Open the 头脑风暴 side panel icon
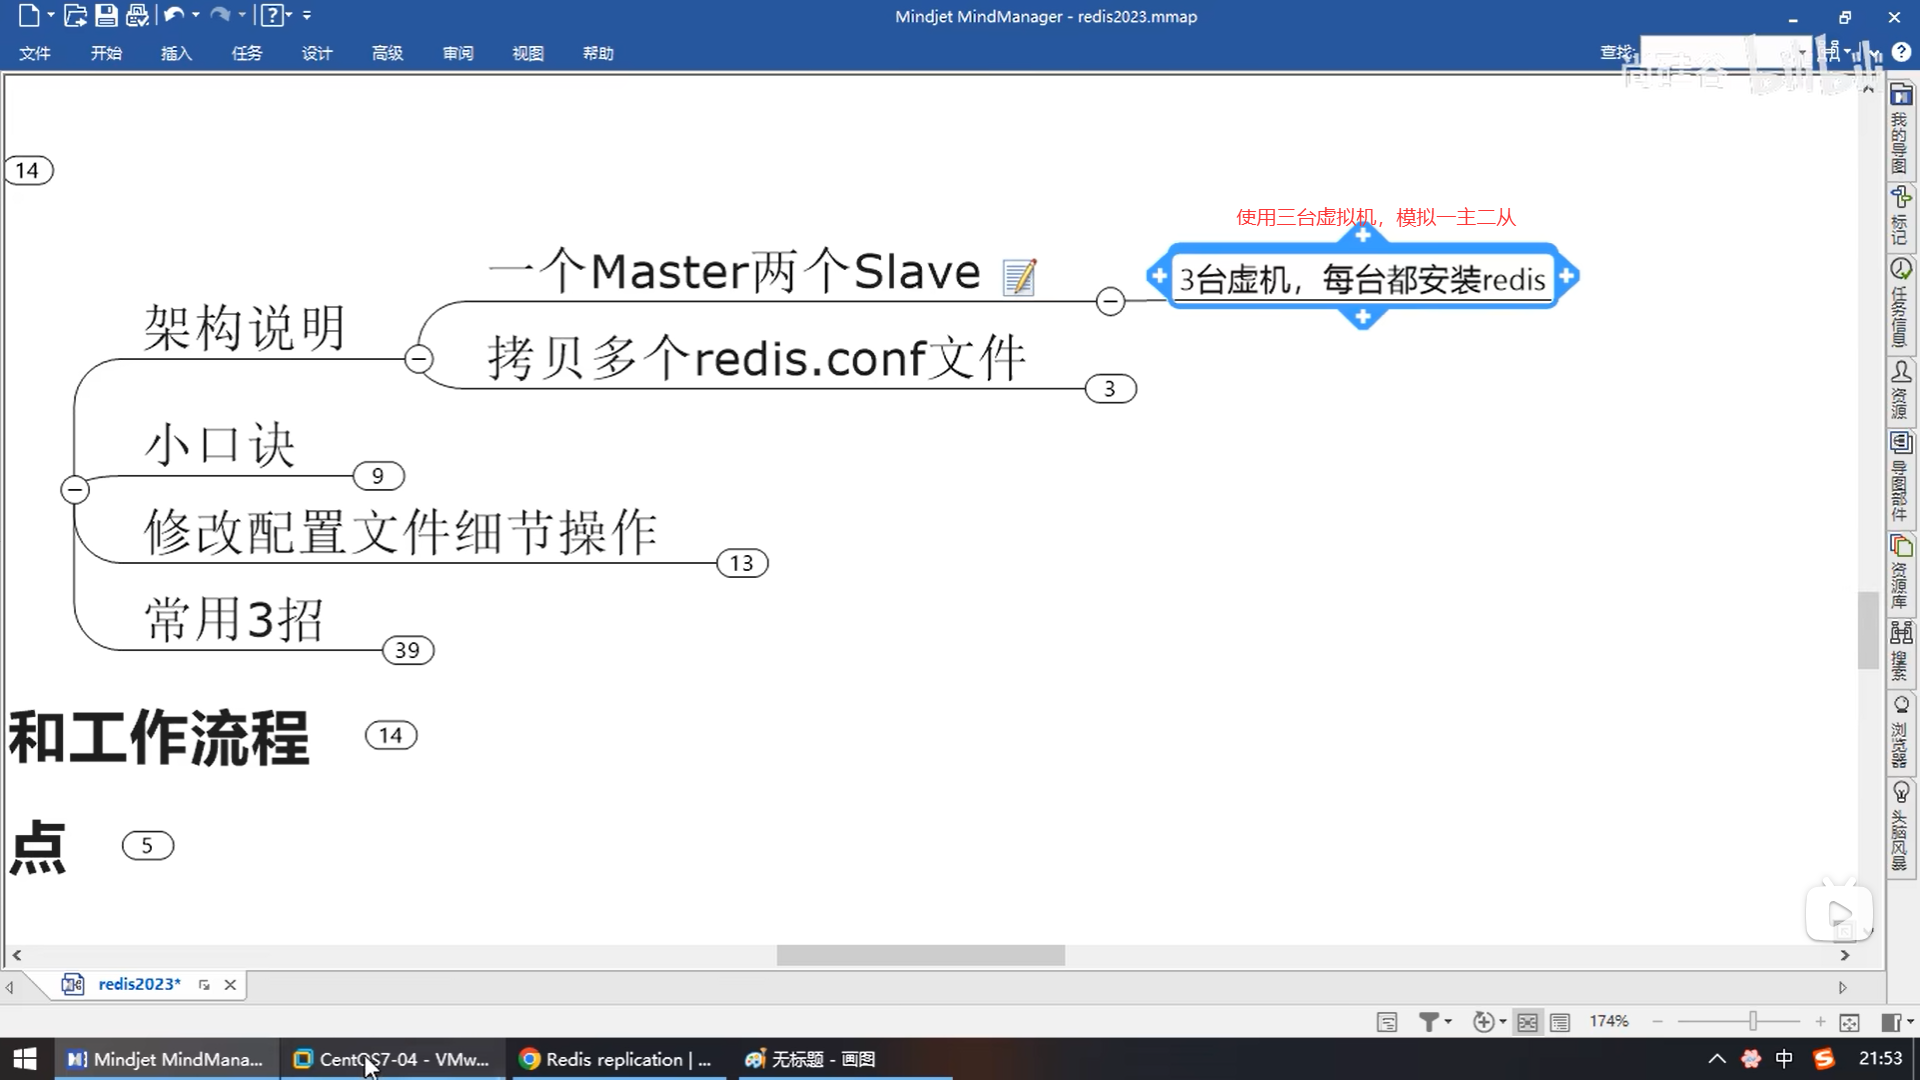Image resolution: width=1920 pixels, height=1080 pixels. 1901,826
